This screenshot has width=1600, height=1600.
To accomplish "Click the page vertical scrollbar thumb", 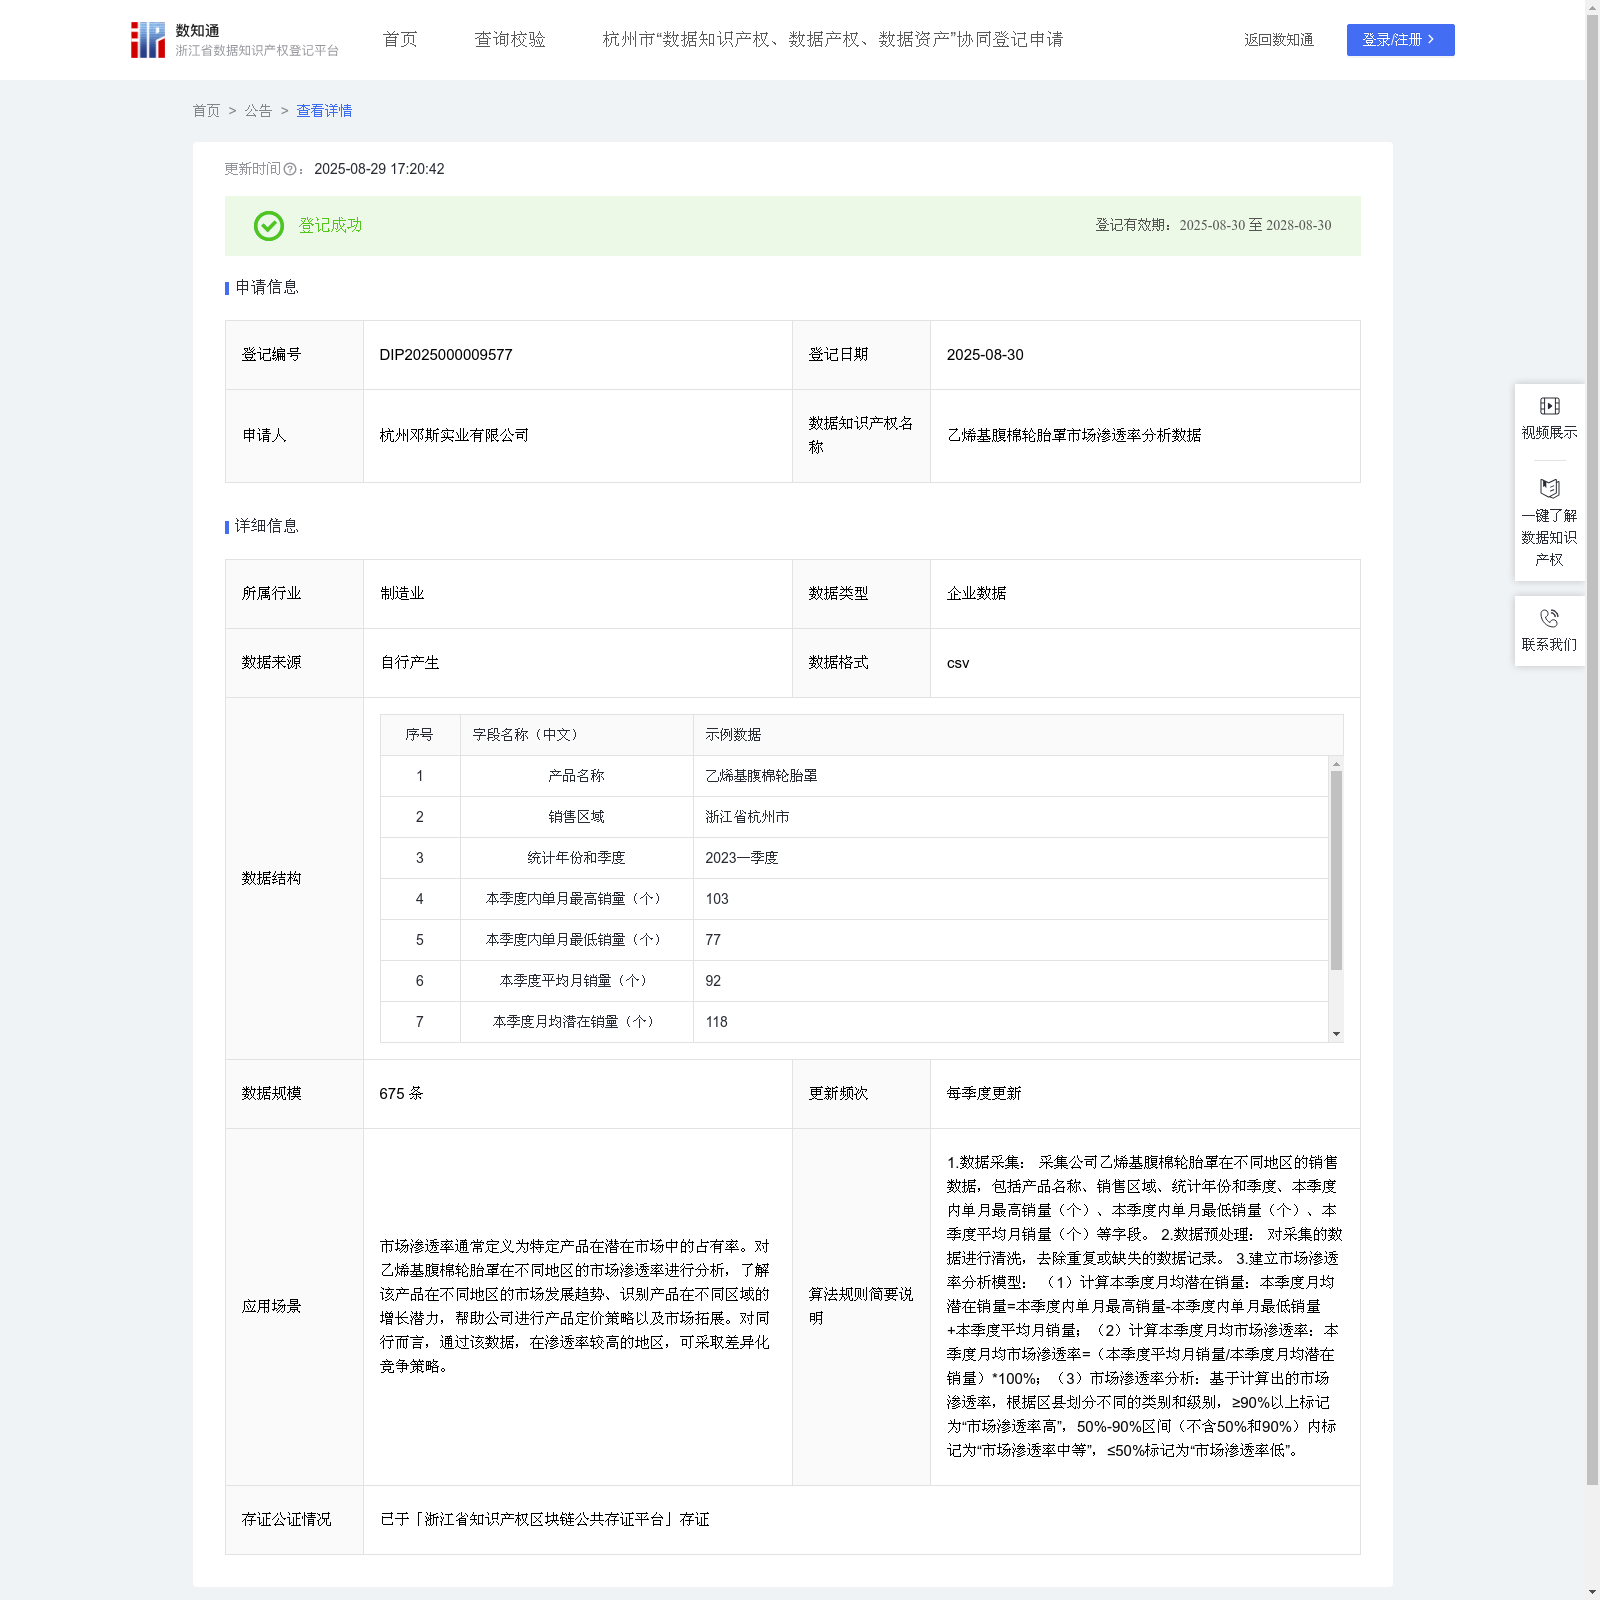I will 1592,750.
